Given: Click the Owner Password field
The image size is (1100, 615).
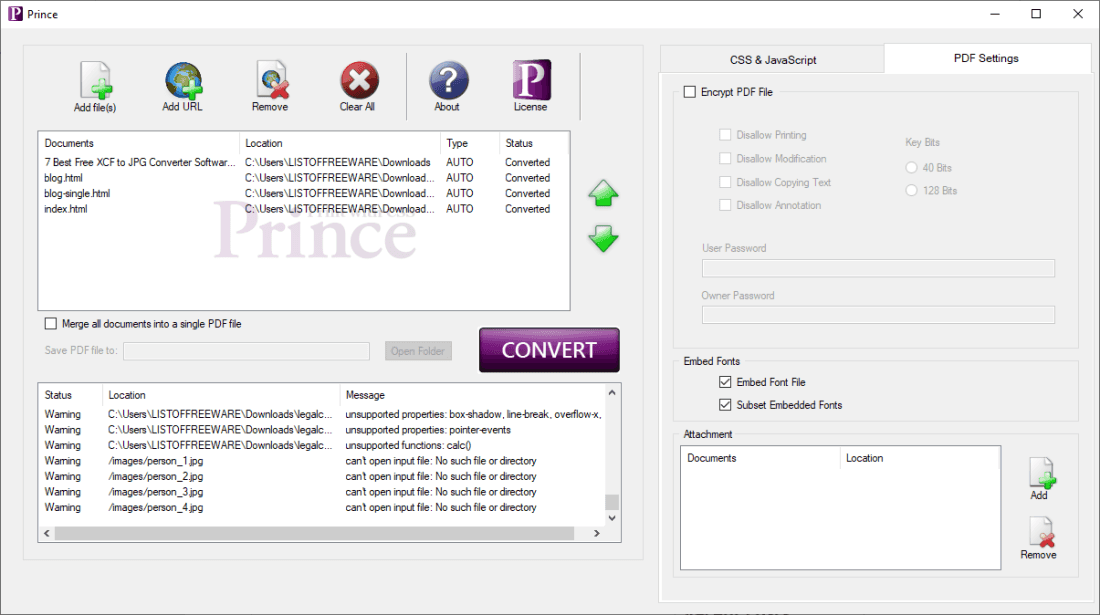Looking at the screenshot, I should (x=878, y=315).
